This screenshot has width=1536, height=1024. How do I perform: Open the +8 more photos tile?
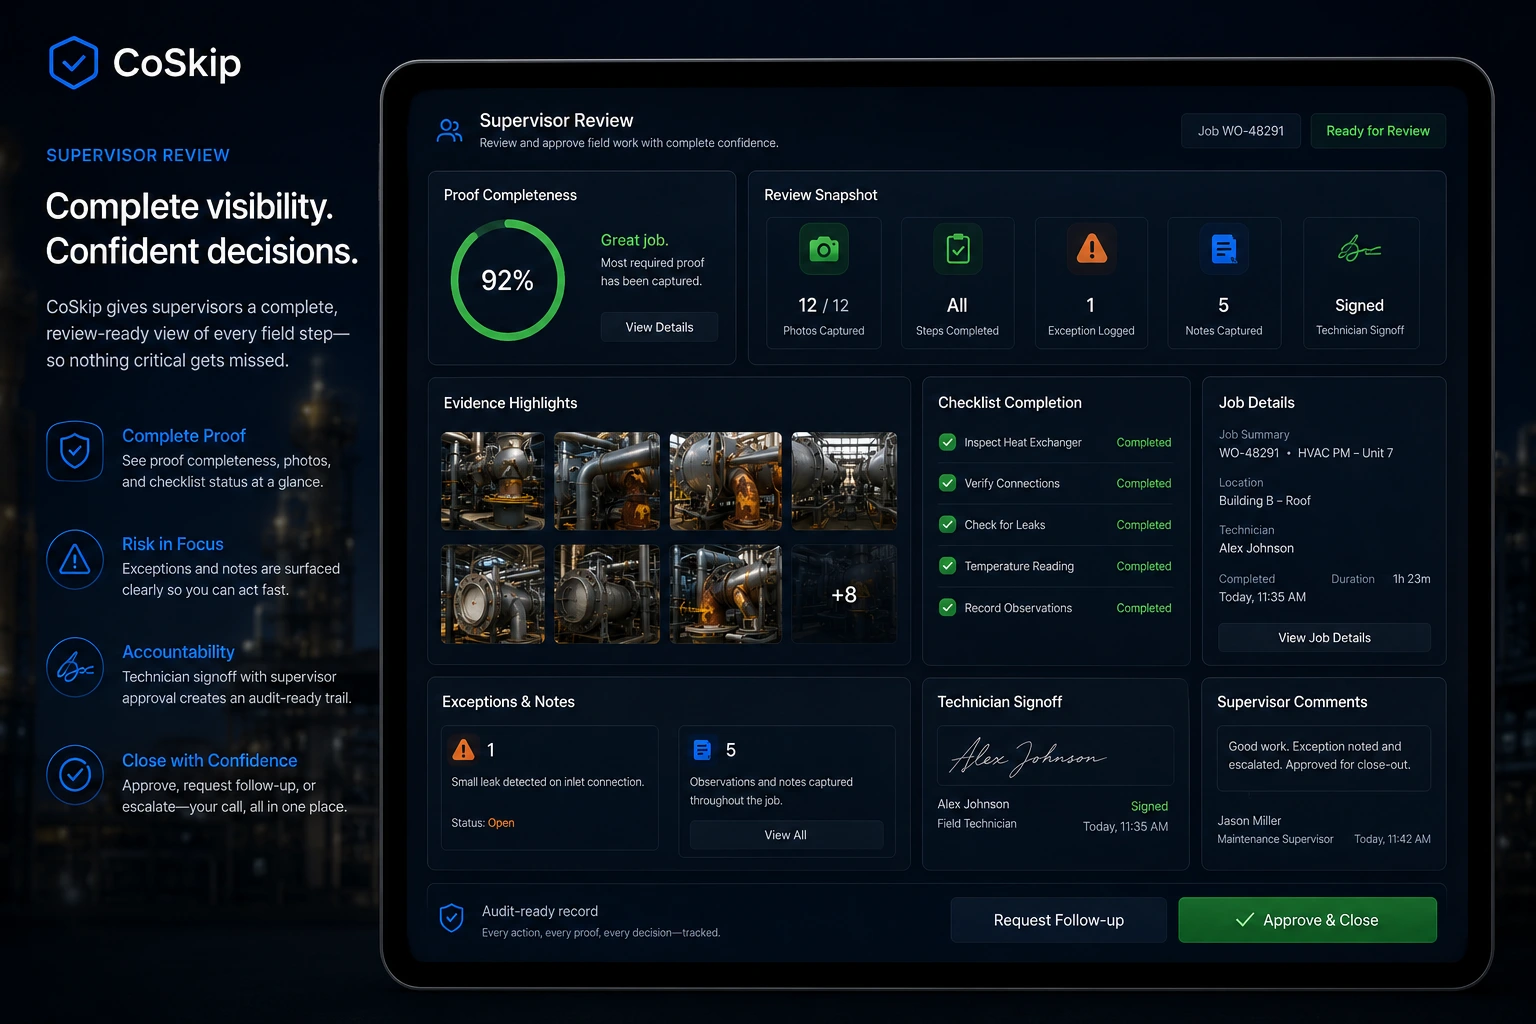coord(844,594)
